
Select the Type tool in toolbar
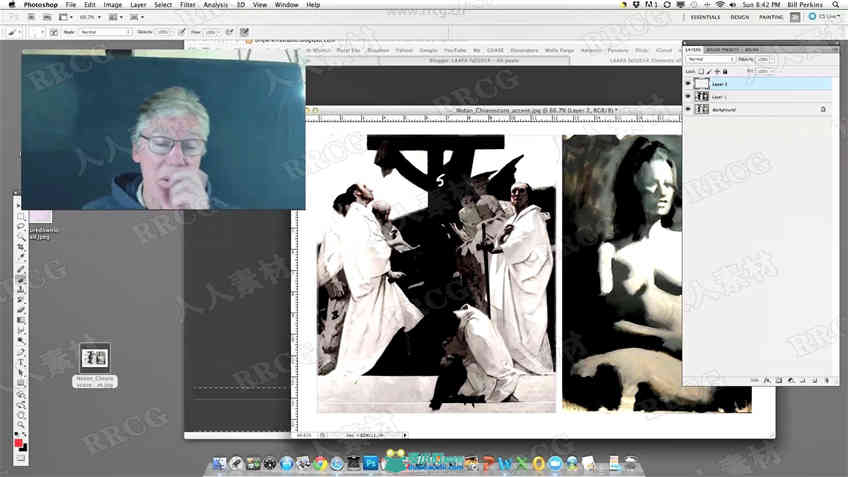point(21,363)
